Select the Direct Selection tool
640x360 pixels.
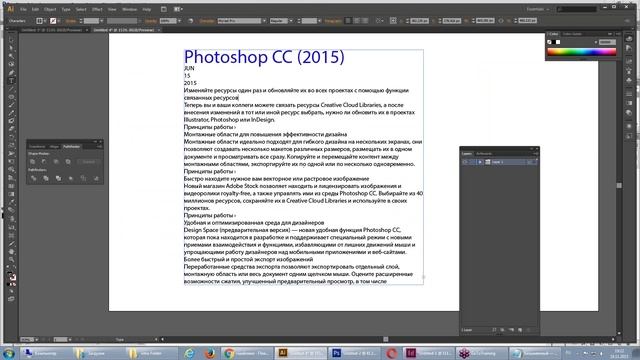(x=11, y=48)
